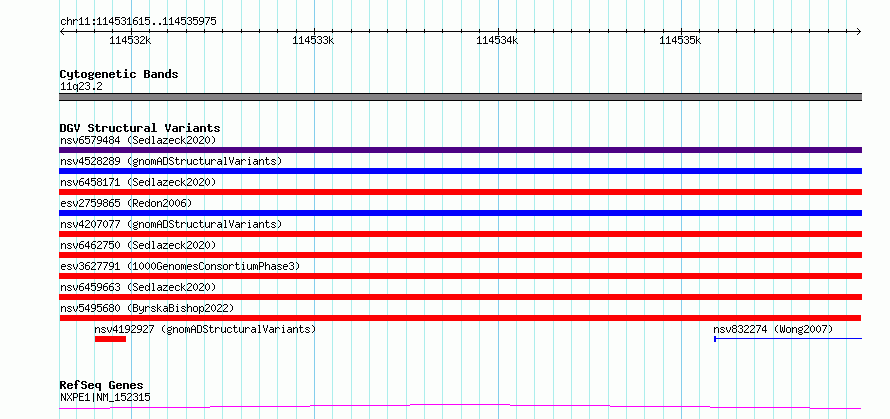Click the short red nsv4192927 variant bar
The image size is (890, 419).
(110, 339)
